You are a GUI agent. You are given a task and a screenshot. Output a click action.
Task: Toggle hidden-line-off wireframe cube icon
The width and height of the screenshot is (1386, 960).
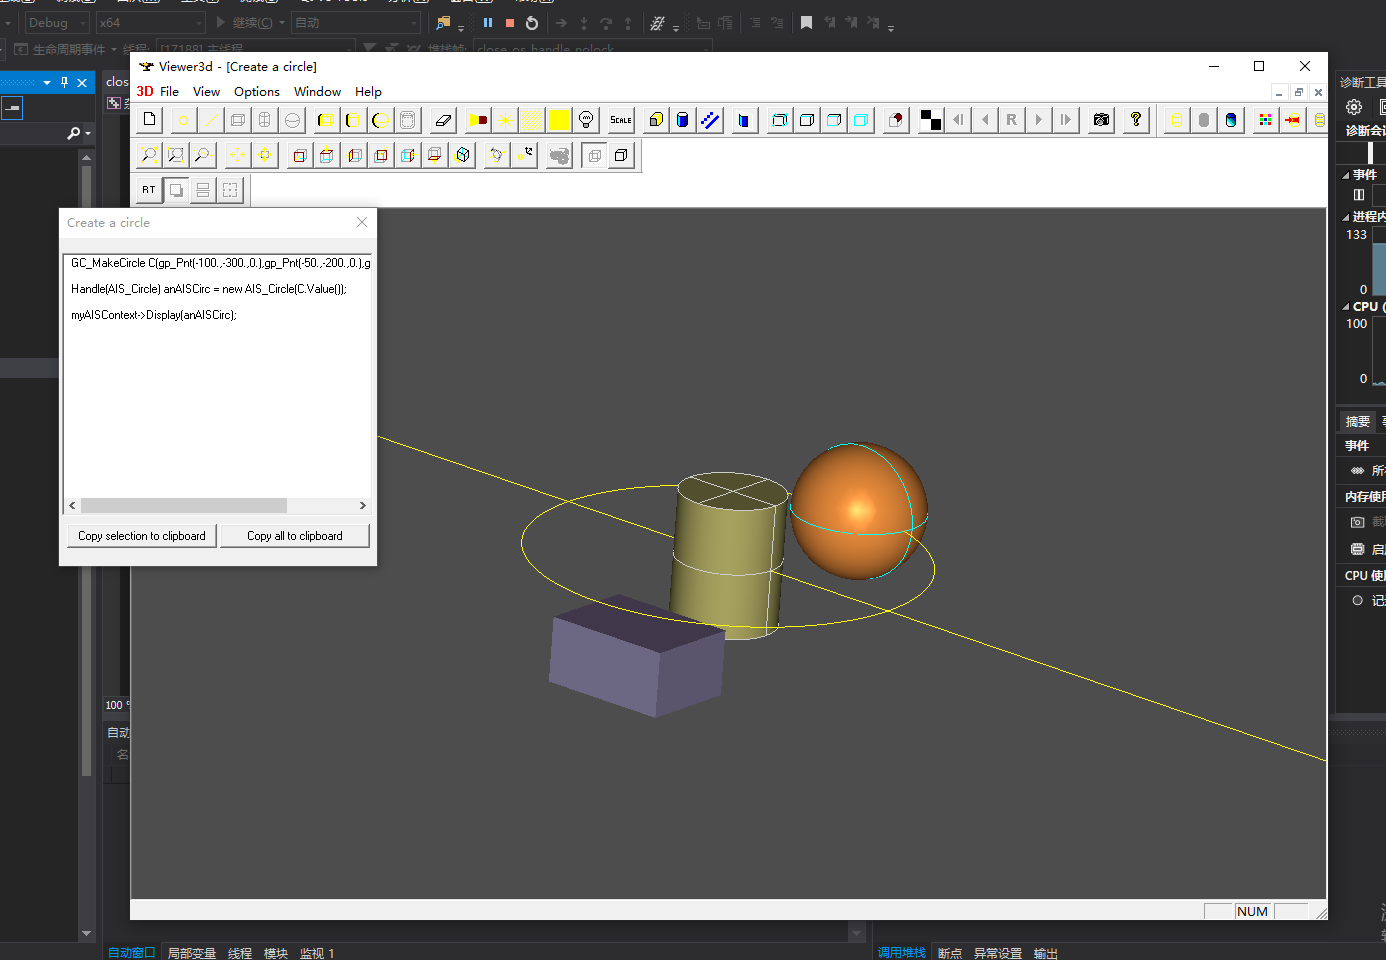(x=594, y=155)
